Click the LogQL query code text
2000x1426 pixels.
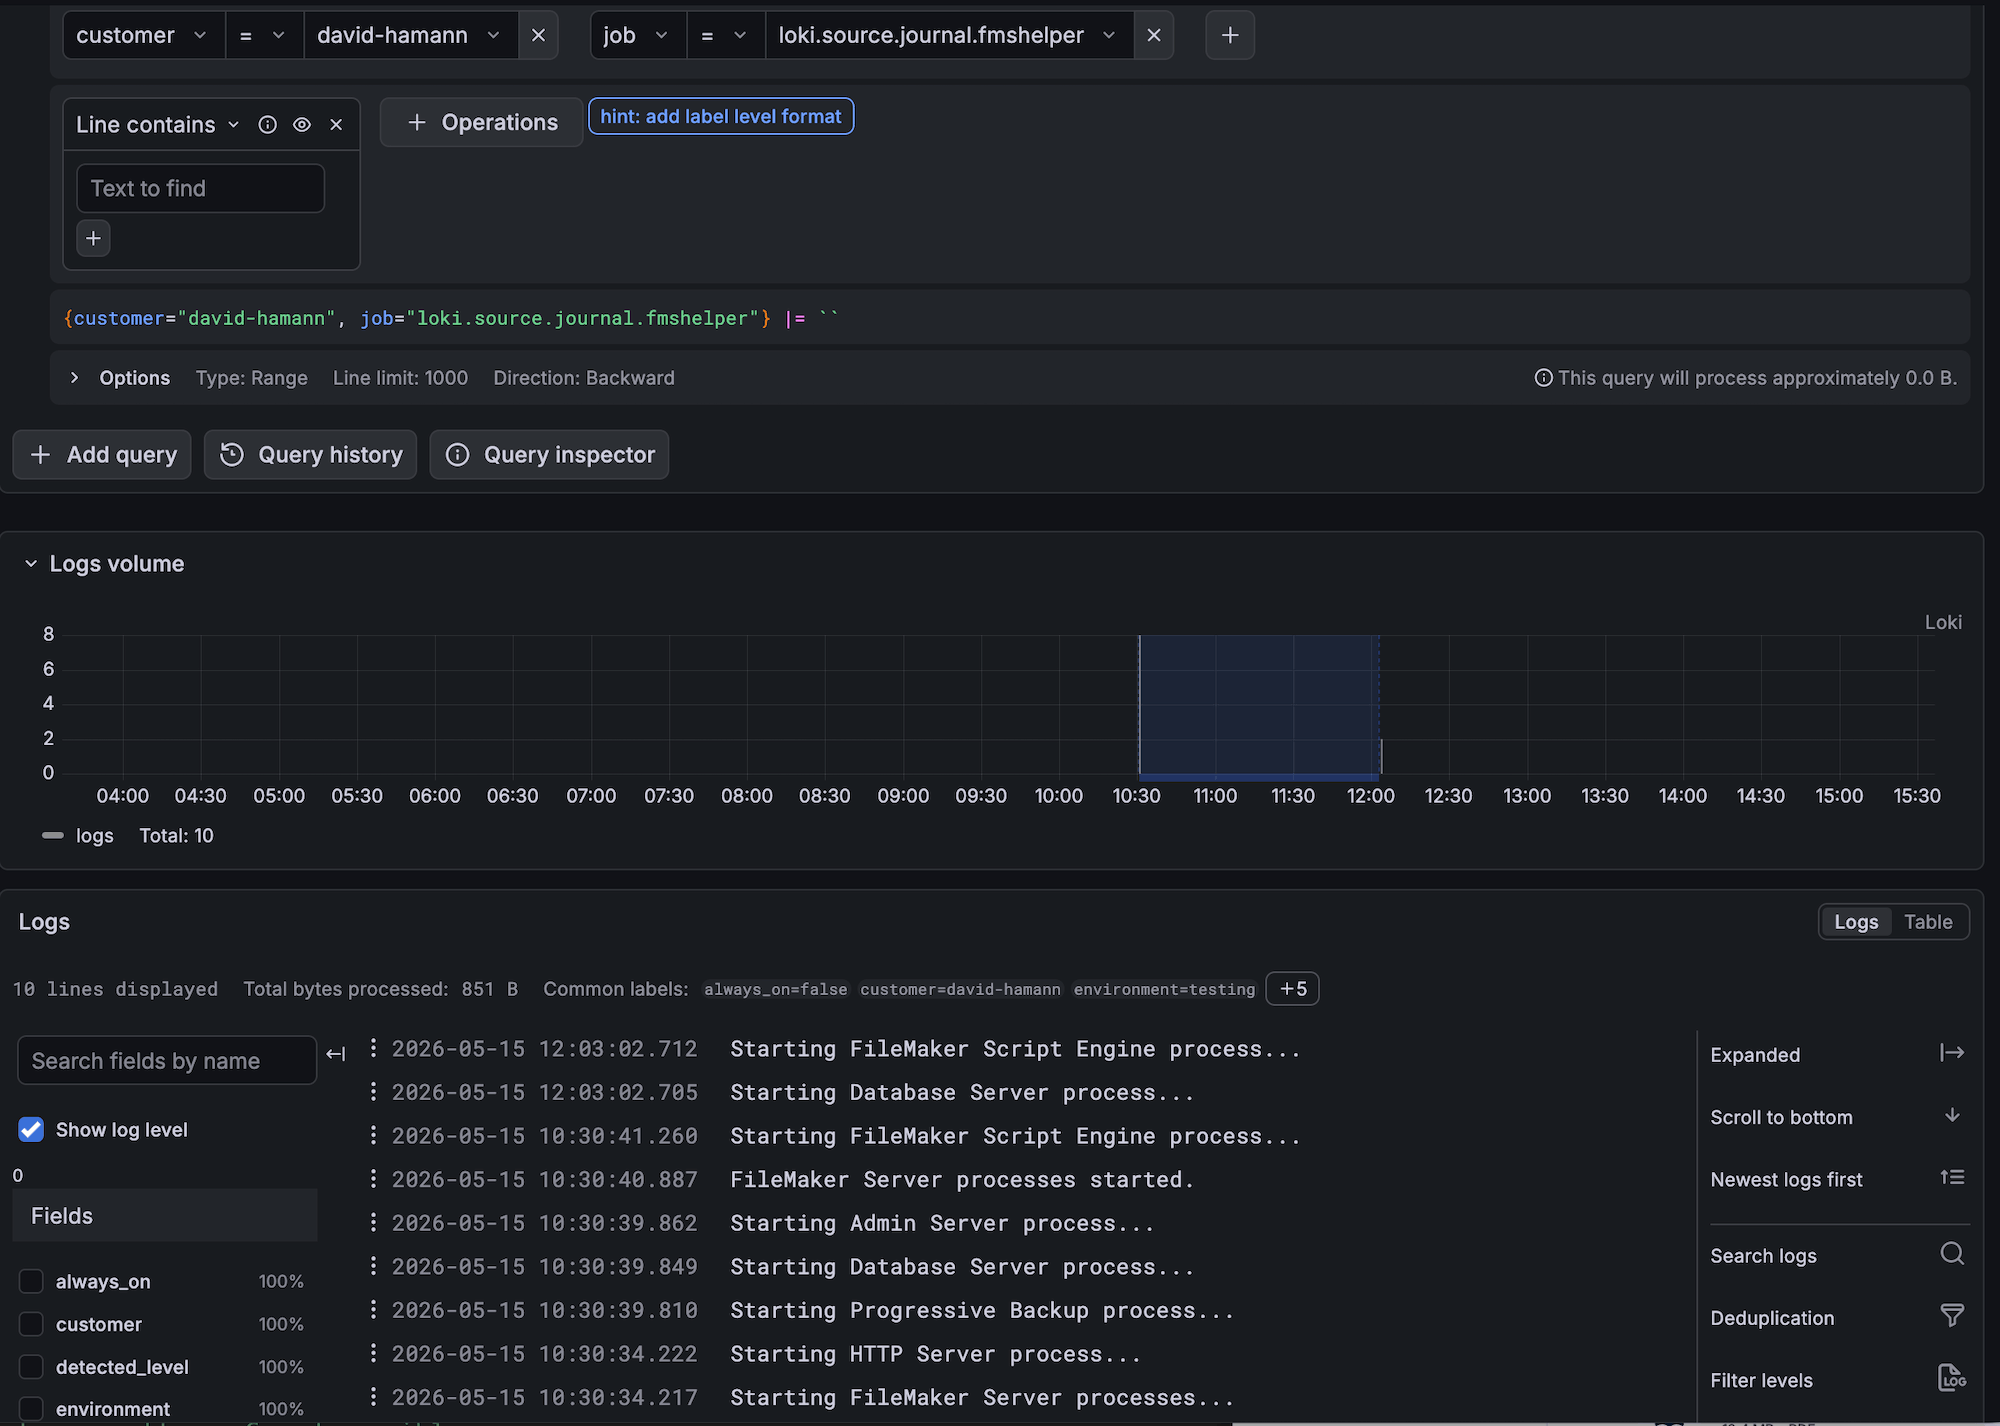click(451, 318)
